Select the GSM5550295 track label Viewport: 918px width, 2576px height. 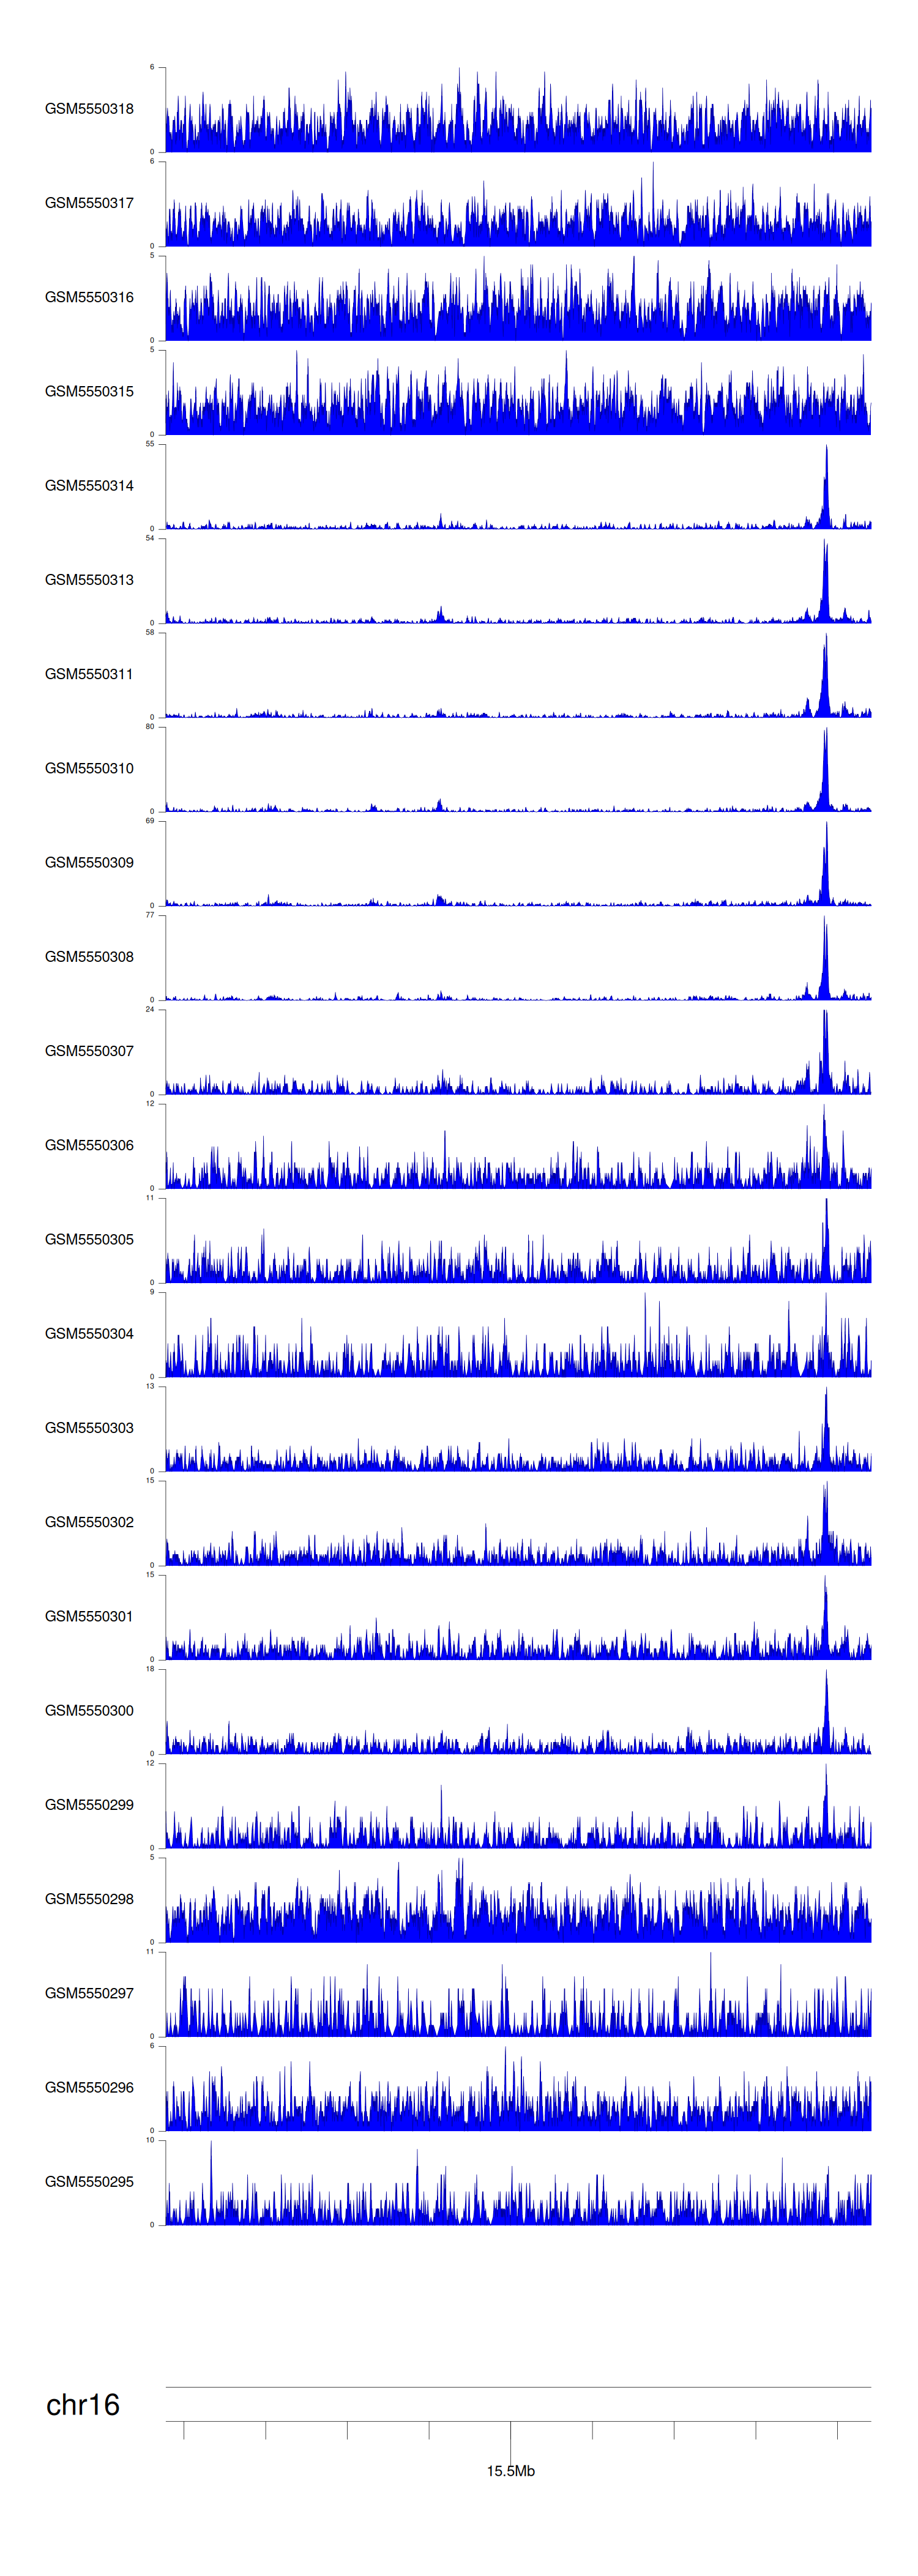89,2181
